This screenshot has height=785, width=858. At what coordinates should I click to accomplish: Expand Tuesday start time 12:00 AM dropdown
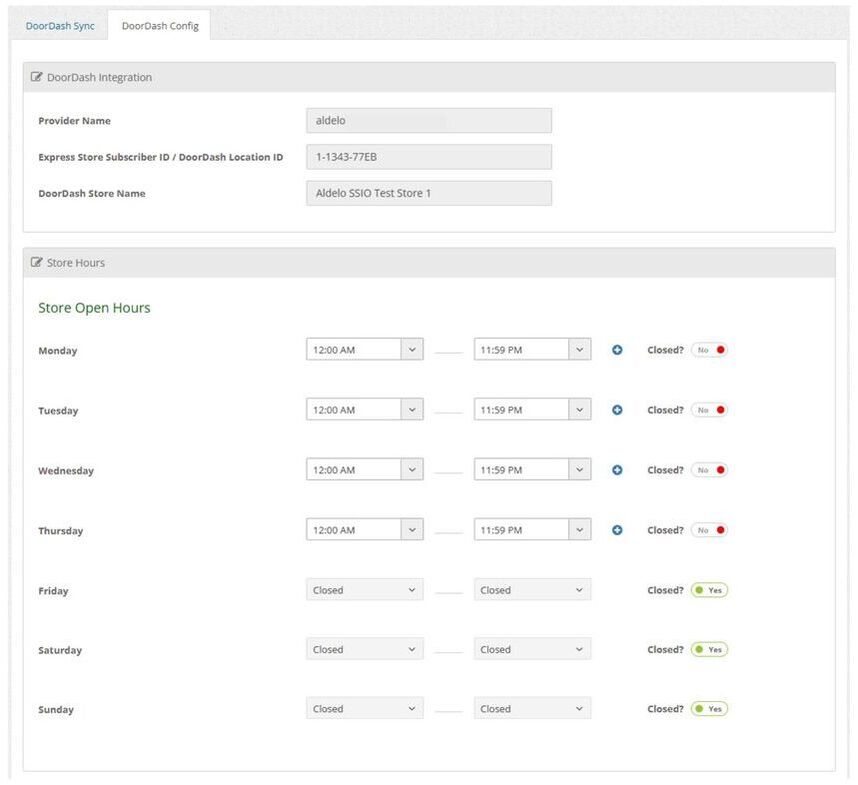(x=364, y=410)
